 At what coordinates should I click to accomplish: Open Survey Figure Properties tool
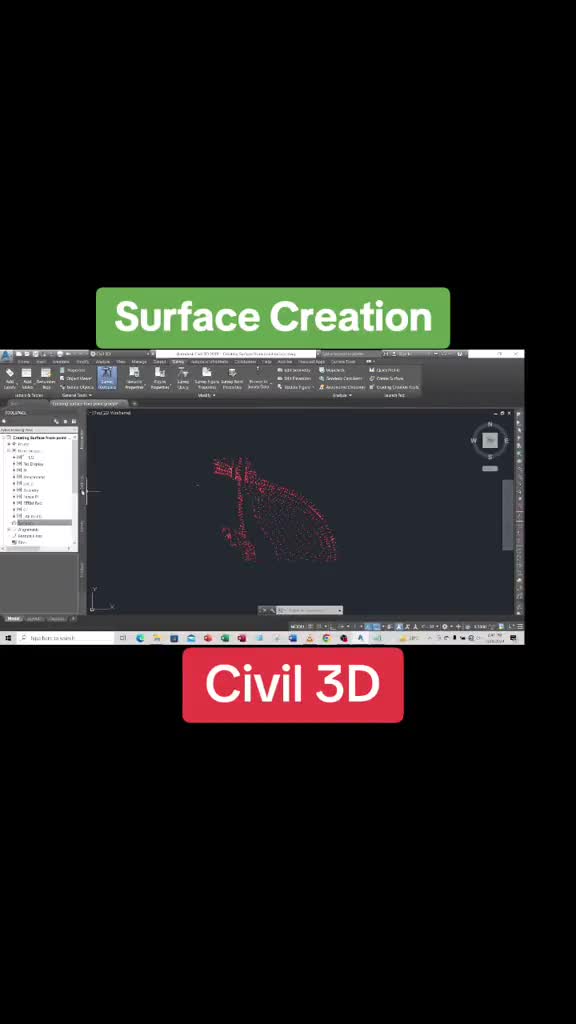tap(206, 378)
